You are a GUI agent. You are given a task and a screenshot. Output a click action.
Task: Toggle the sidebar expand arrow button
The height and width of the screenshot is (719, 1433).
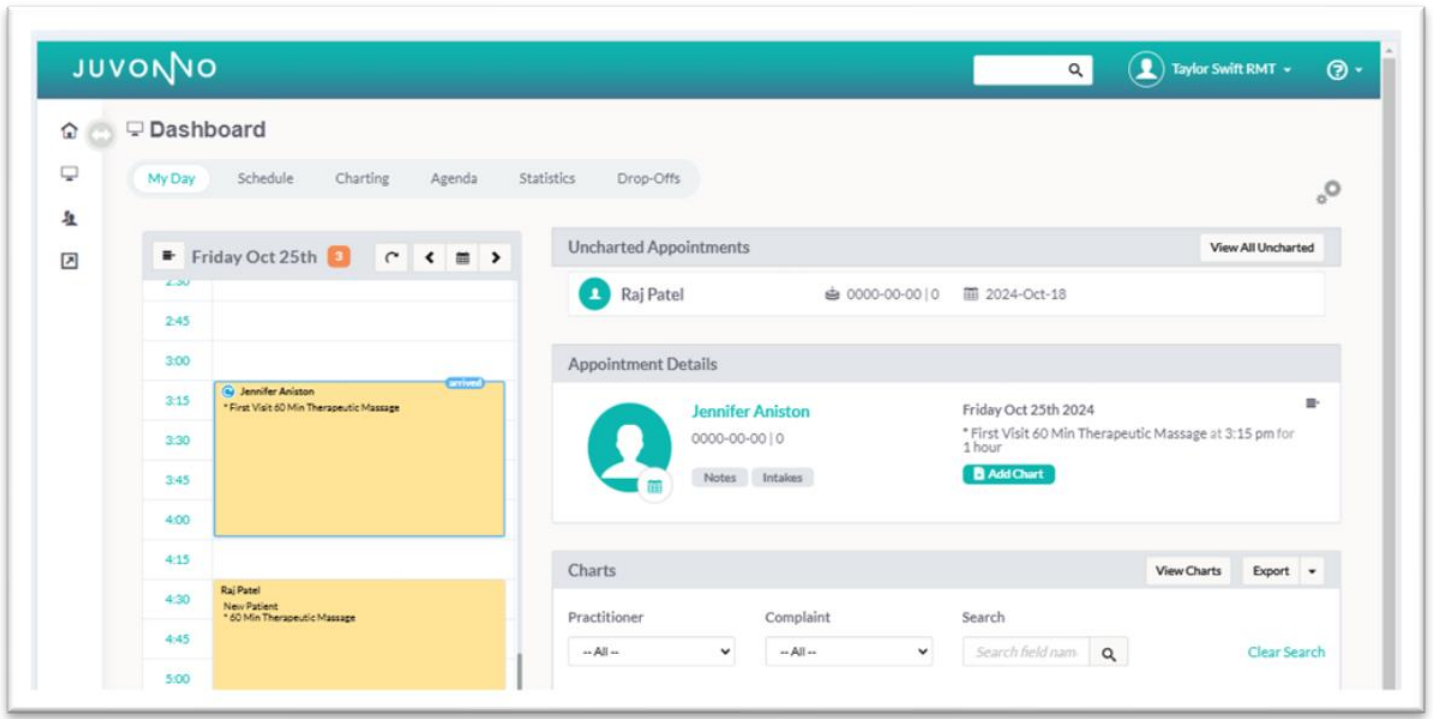coord(100,133)
